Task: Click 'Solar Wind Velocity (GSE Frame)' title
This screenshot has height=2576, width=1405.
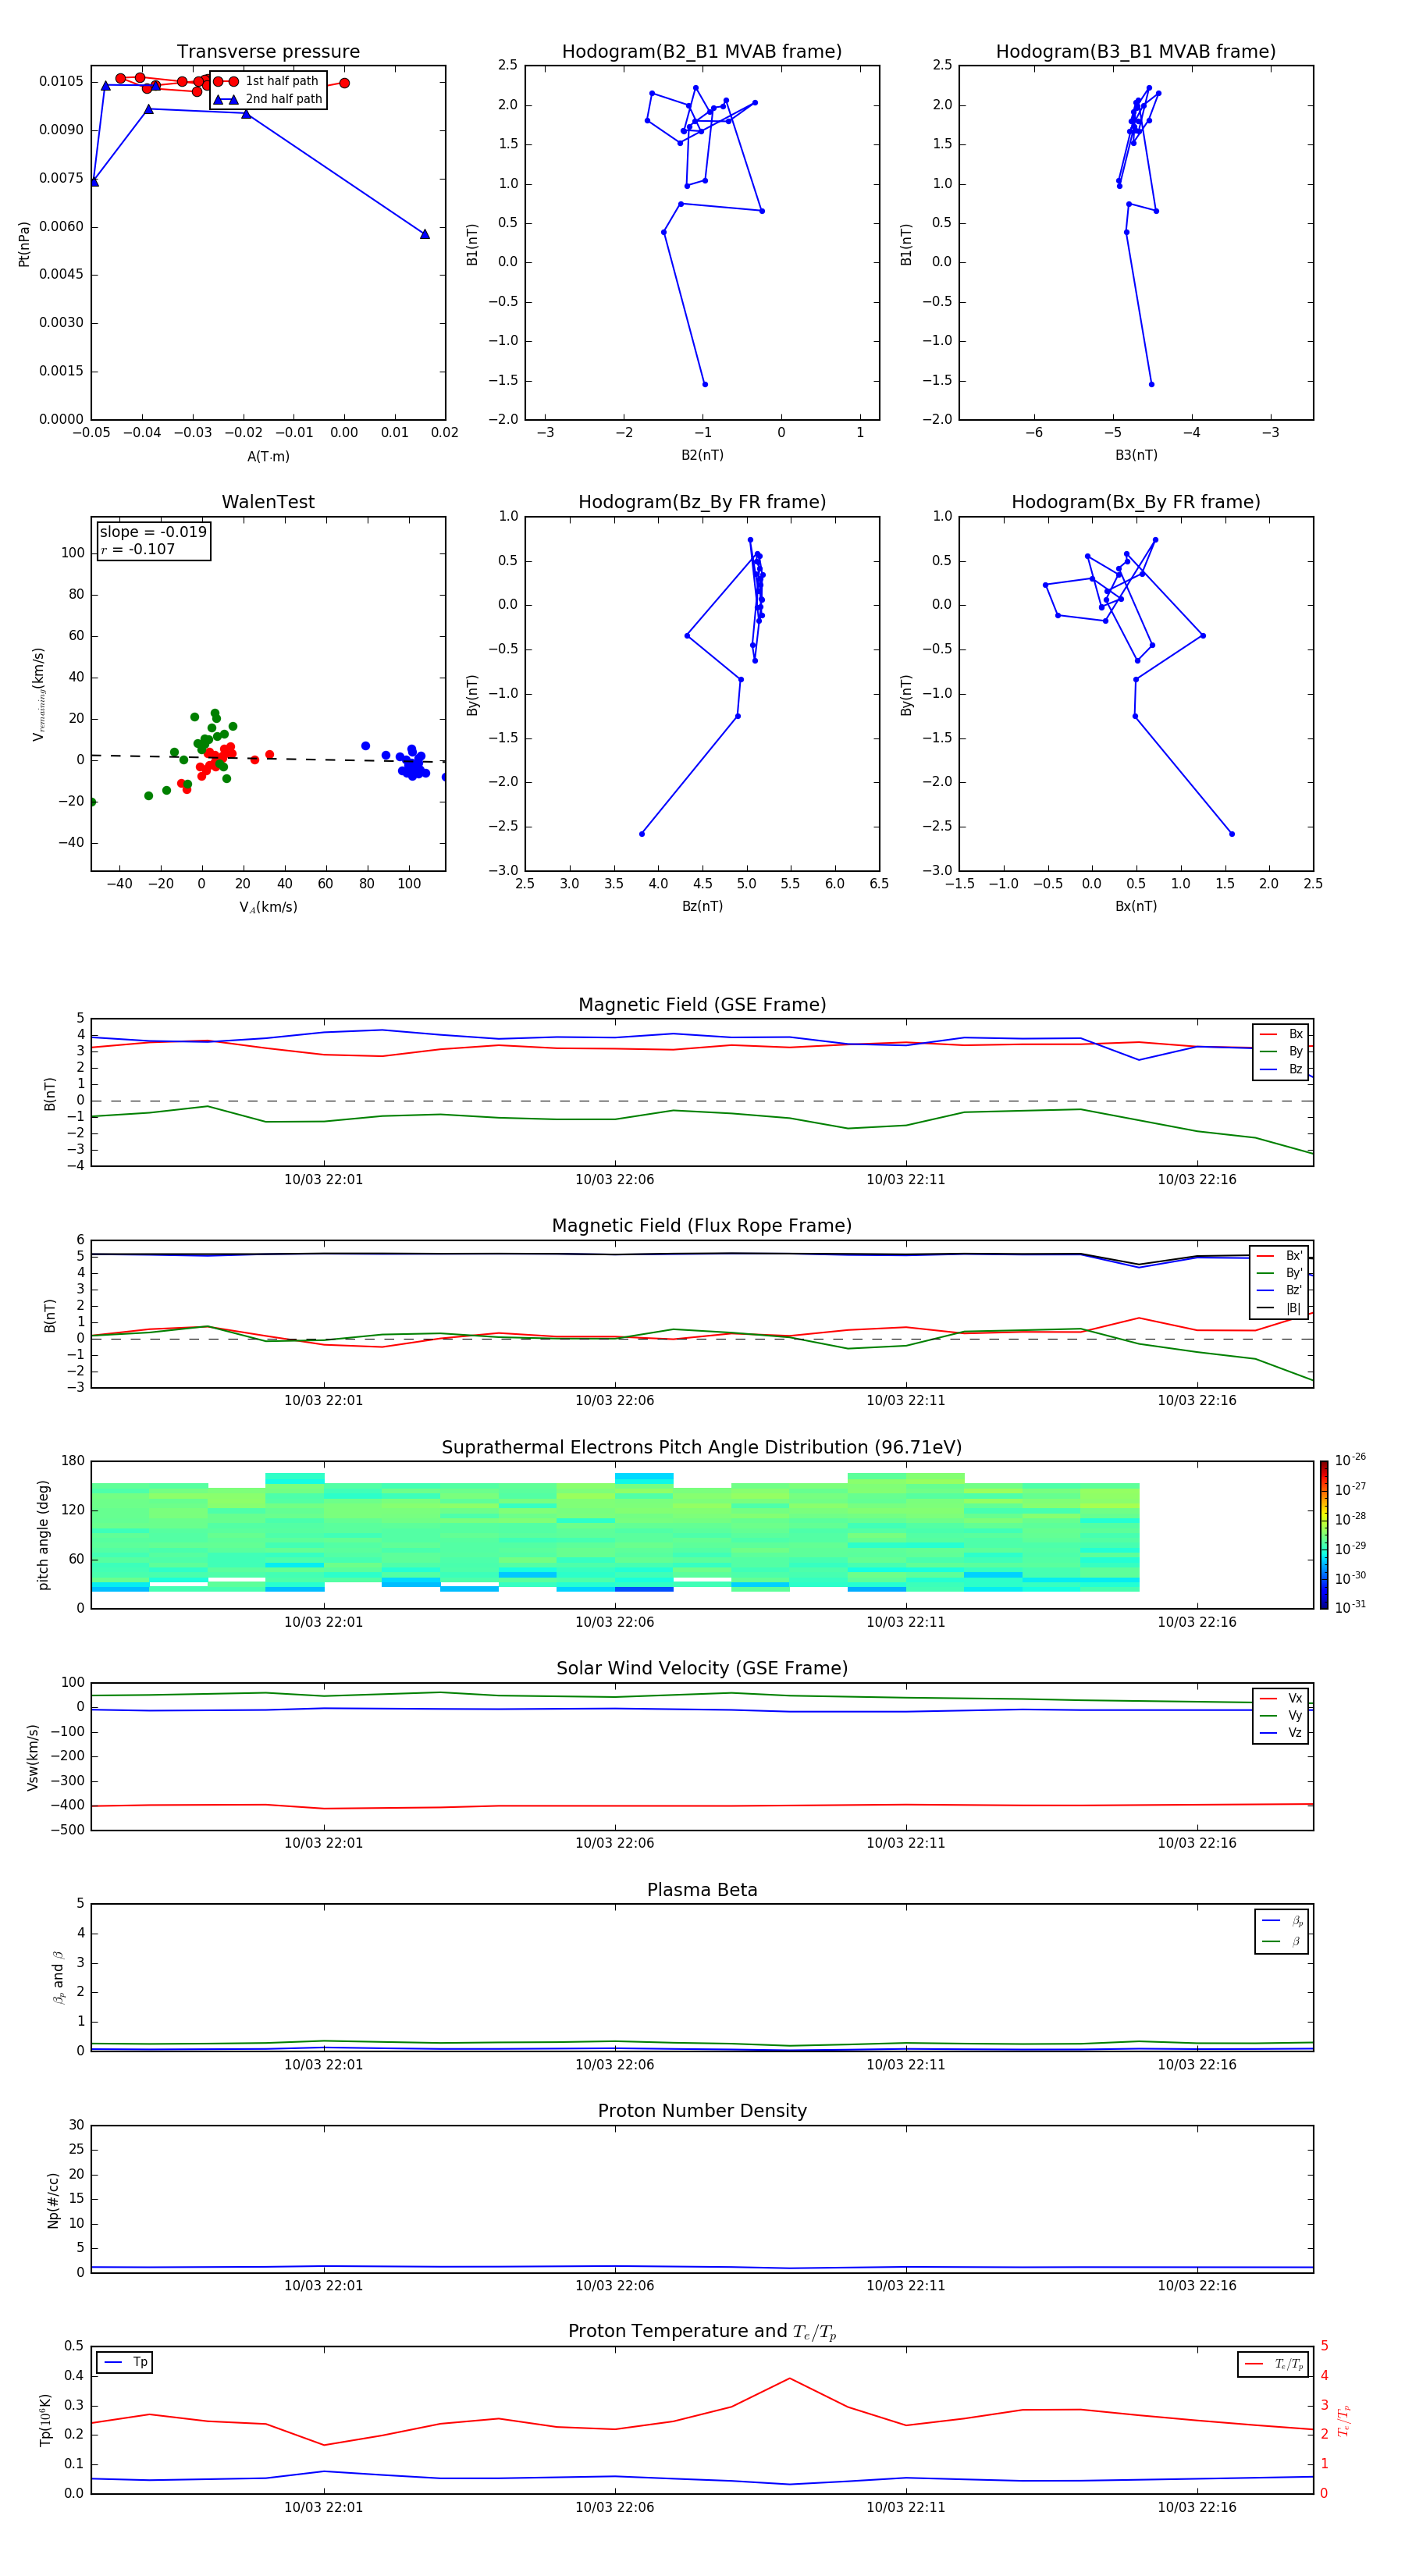Action: [x=702, y=1668]
